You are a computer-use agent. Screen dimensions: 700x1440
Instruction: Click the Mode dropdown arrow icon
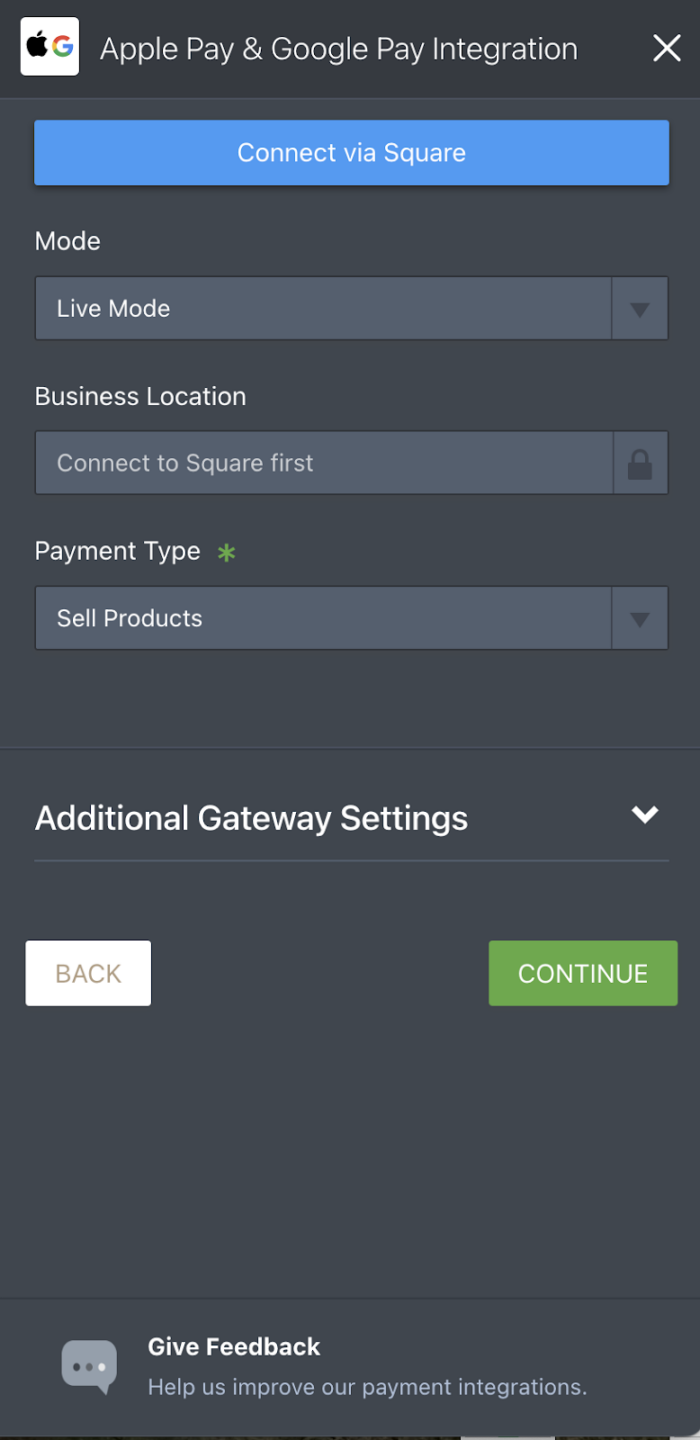(639, 308)
